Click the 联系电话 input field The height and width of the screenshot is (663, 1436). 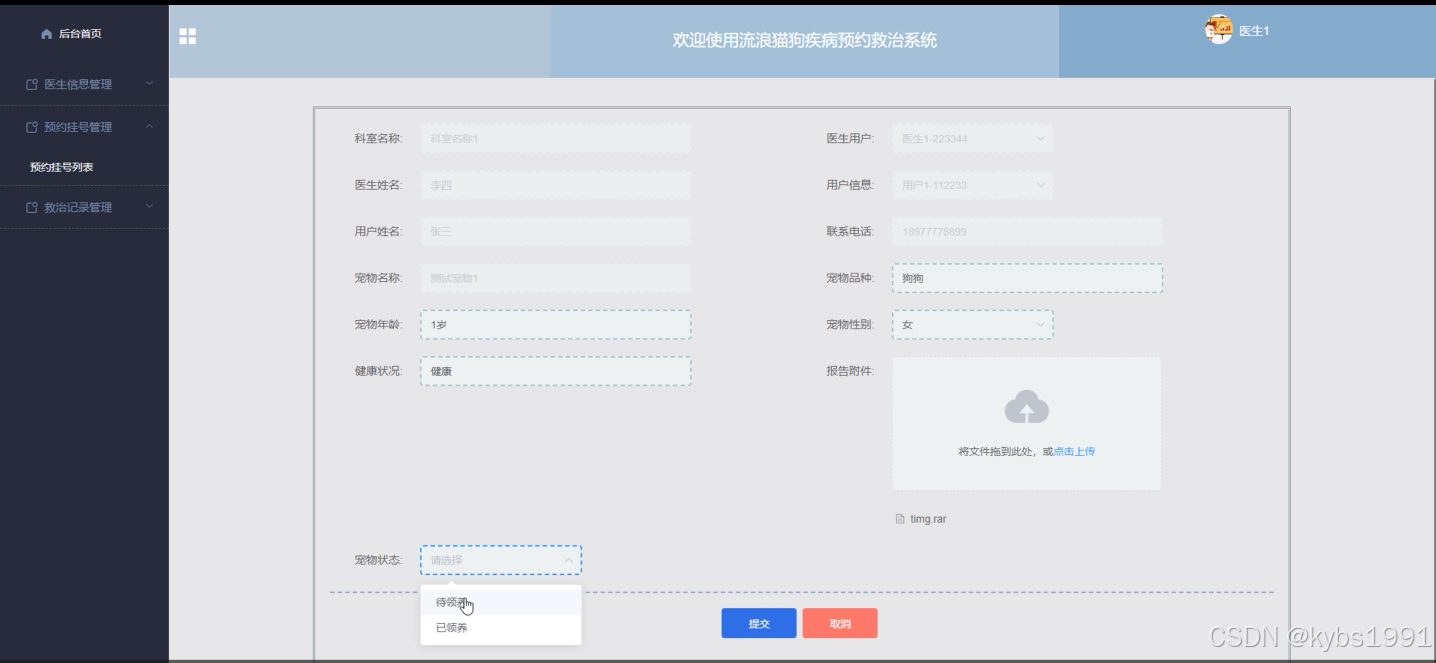(x=1027, y=232)
